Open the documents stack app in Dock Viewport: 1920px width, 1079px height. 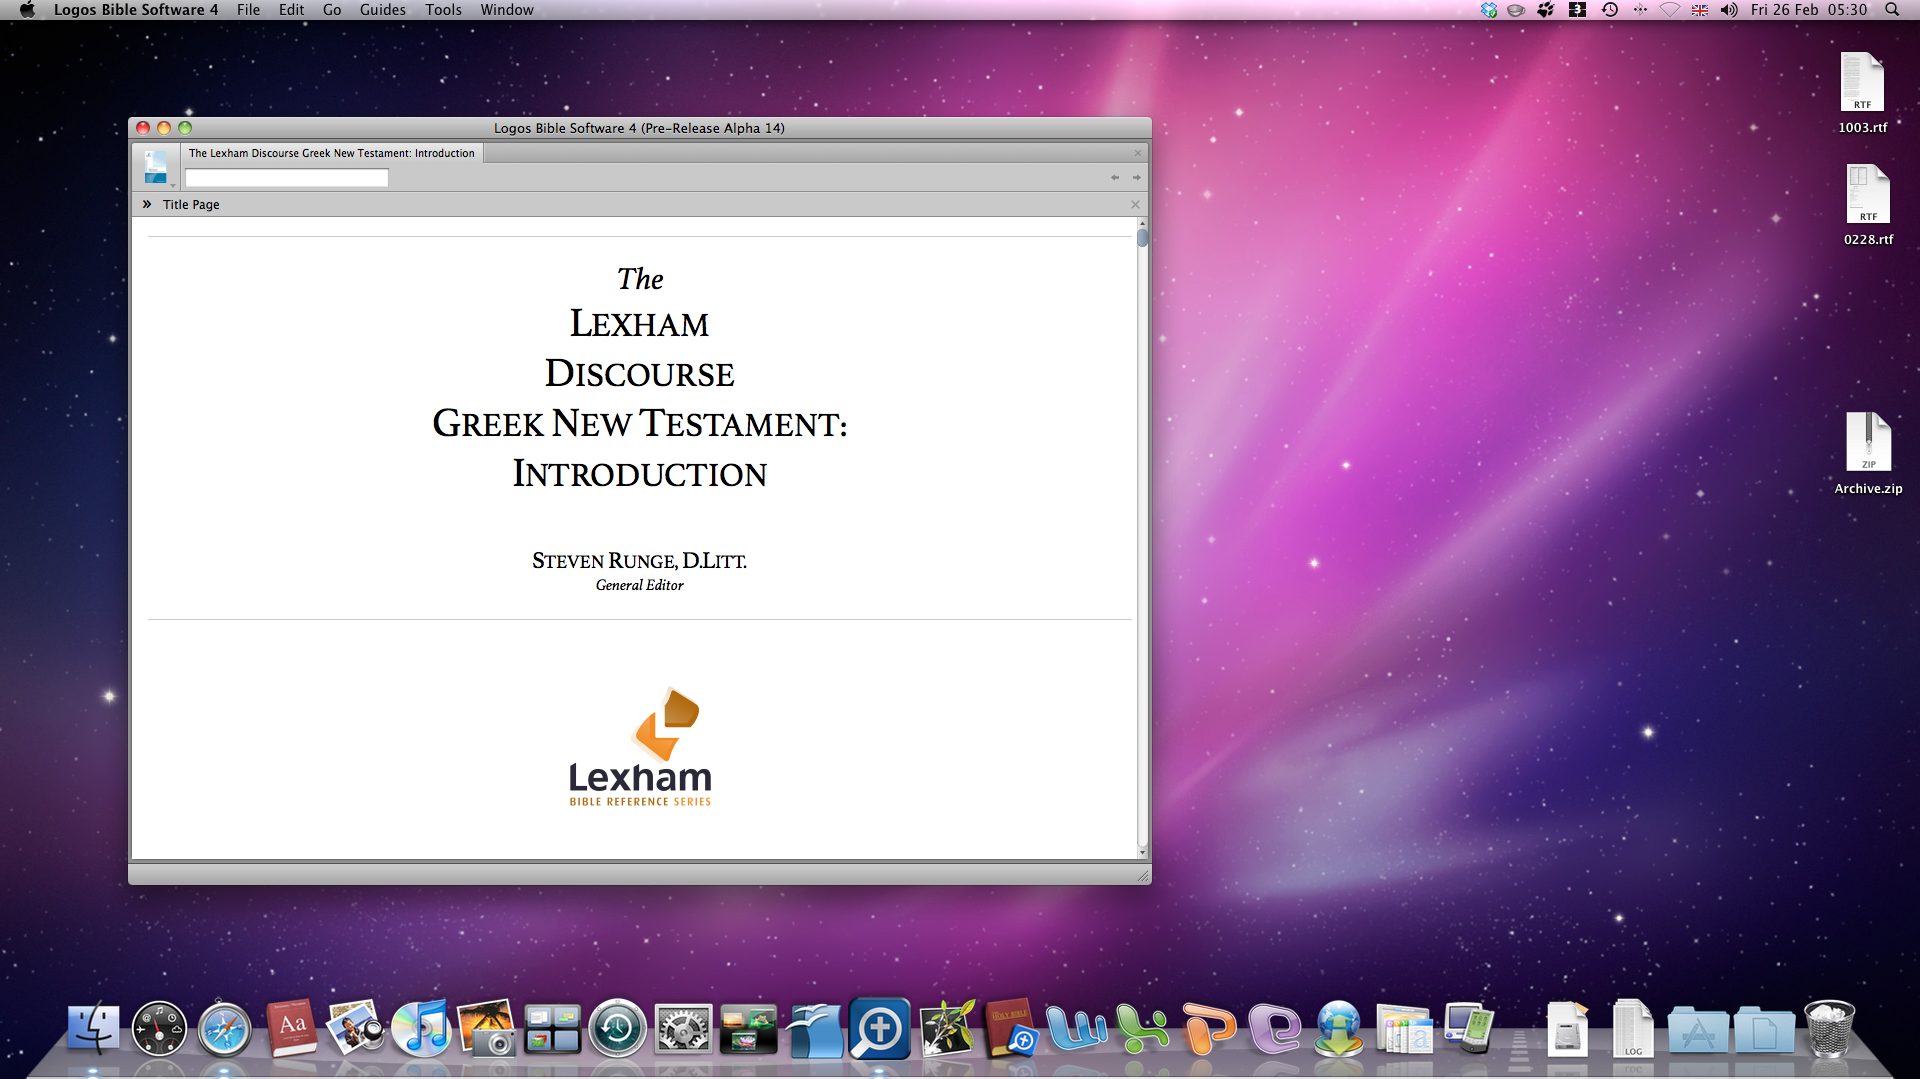[x=1404, y=1029]
